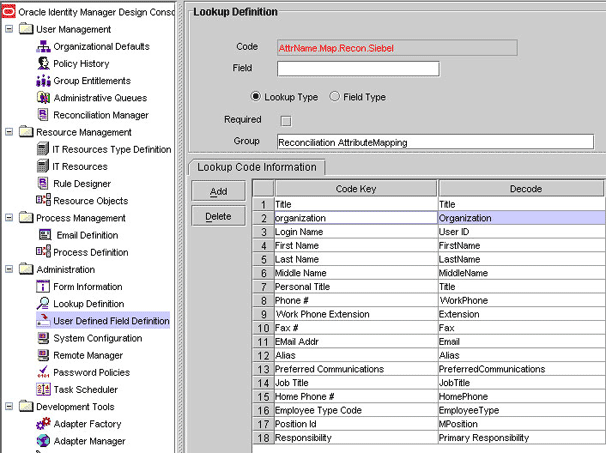Click the 'EMail Addr' code key cell
The height and width of the screenshot is (453, 606).
pos(356,342)
